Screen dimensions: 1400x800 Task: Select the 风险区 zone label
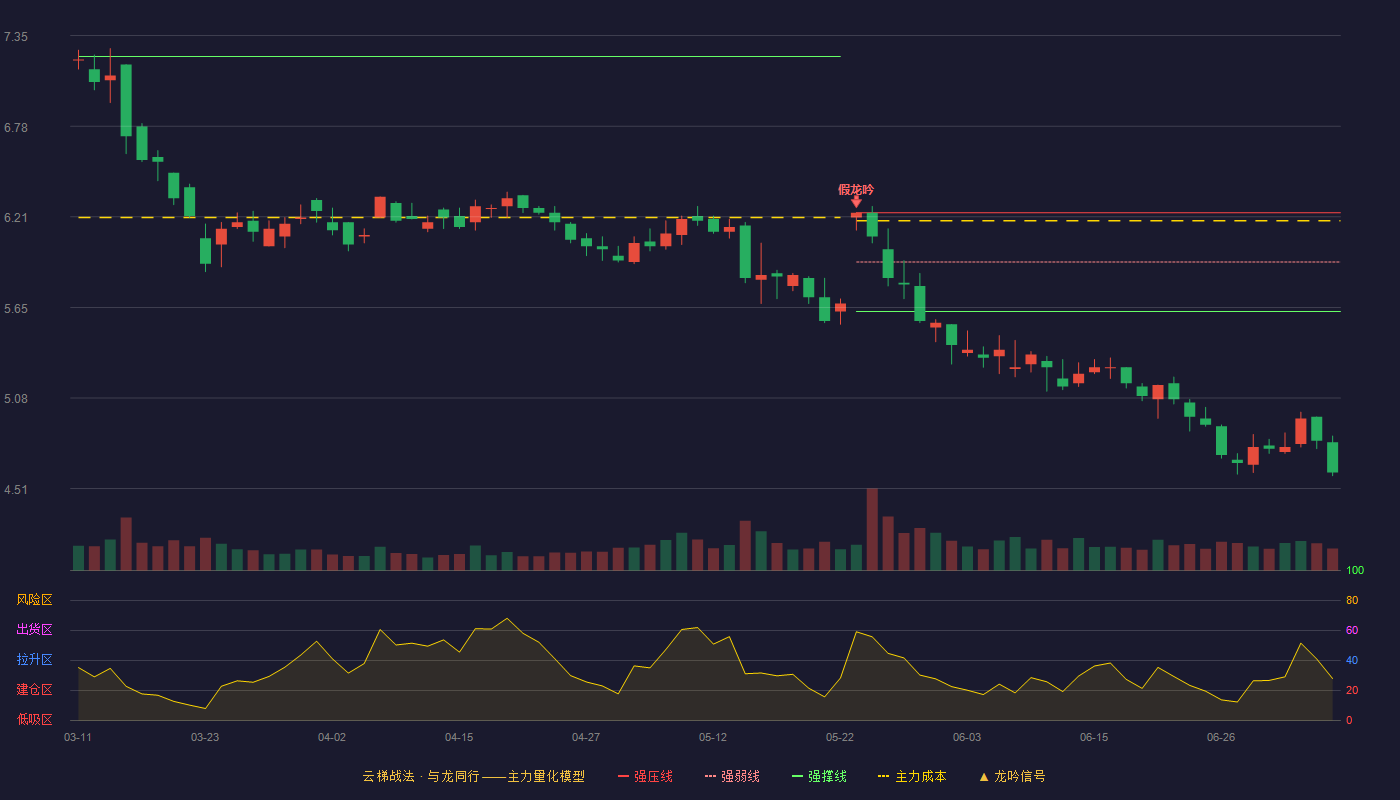[34, 600]
